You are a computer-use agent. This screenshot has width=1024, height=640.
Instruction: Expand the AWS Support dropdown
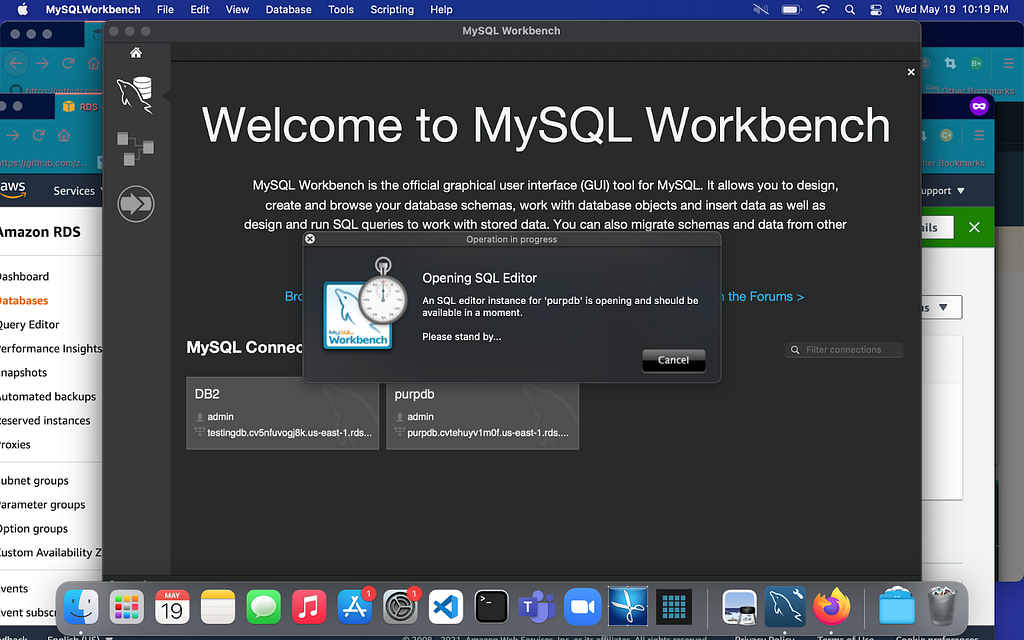click(943, 191)
